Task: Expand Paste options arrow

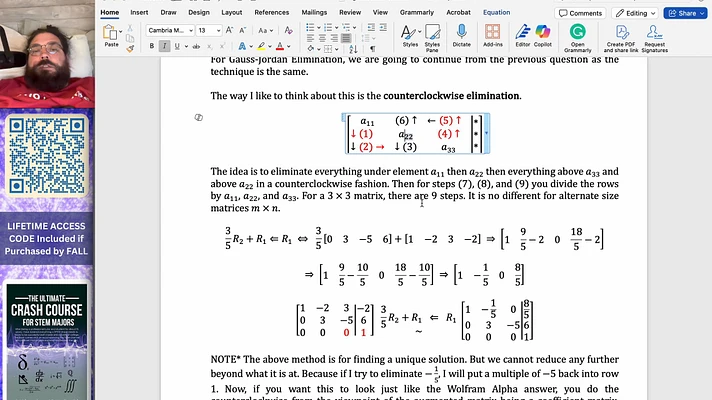Action: tap(120, 32)
